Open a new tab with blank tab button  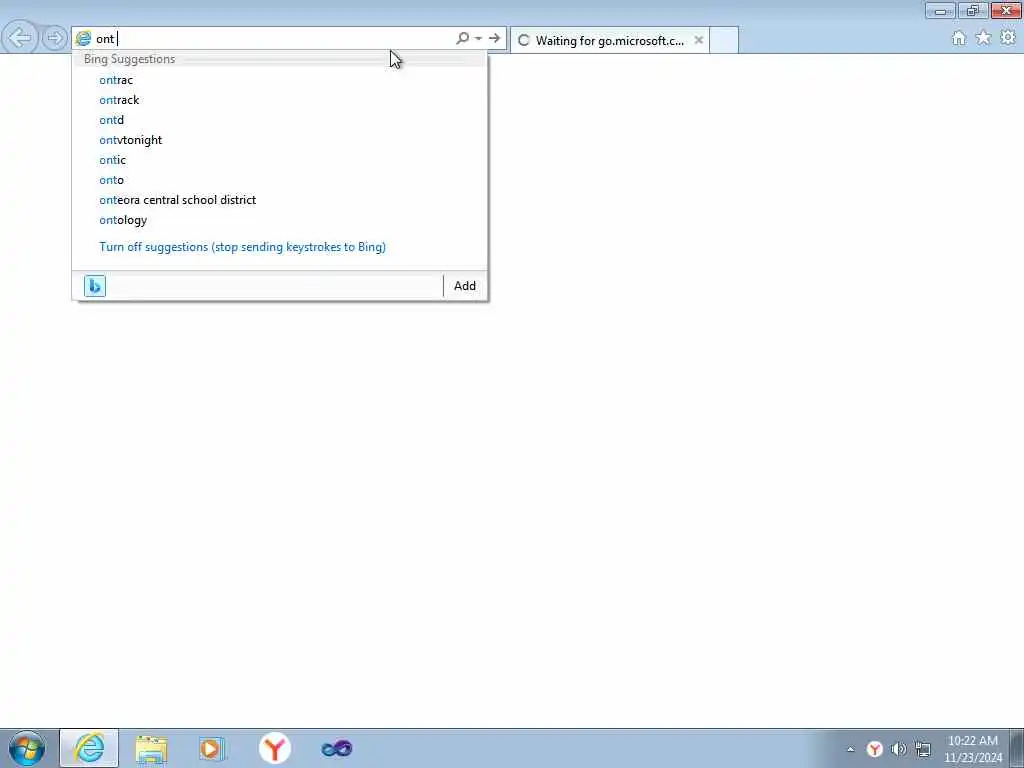tap(724, 40)
